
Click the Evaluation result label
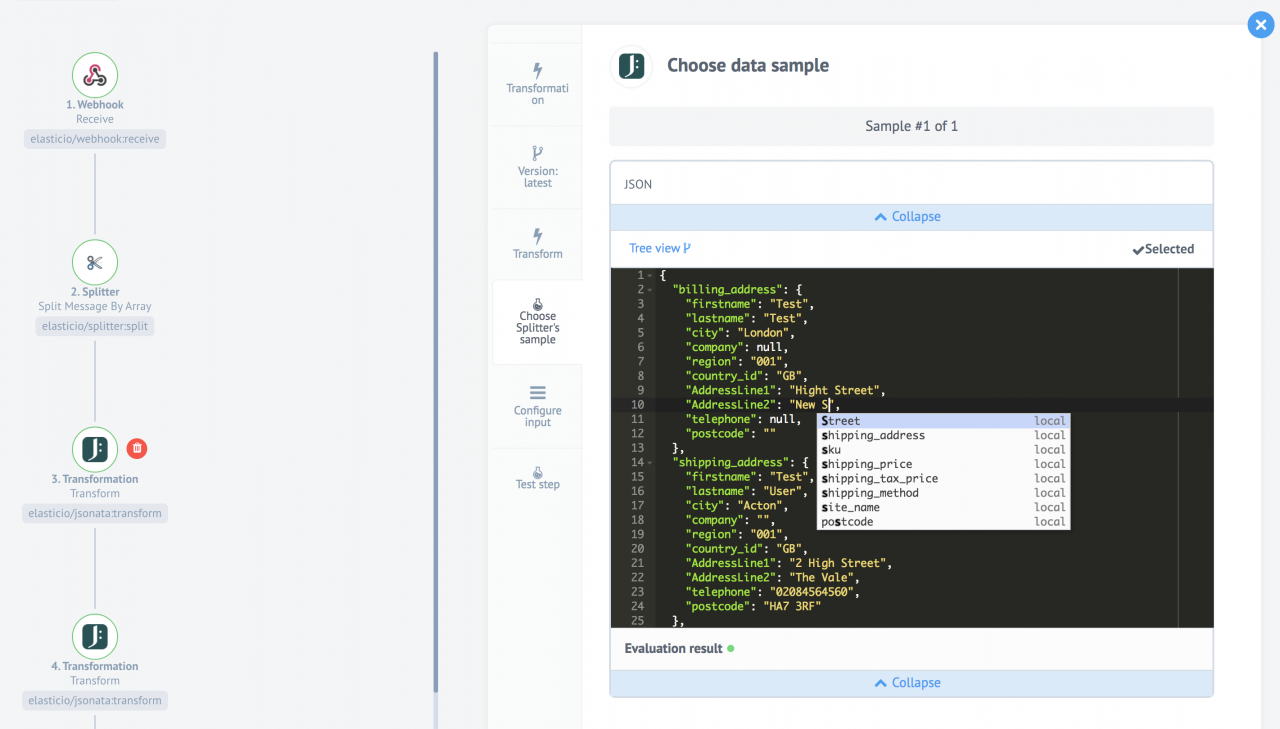click(x=673, y=648)
